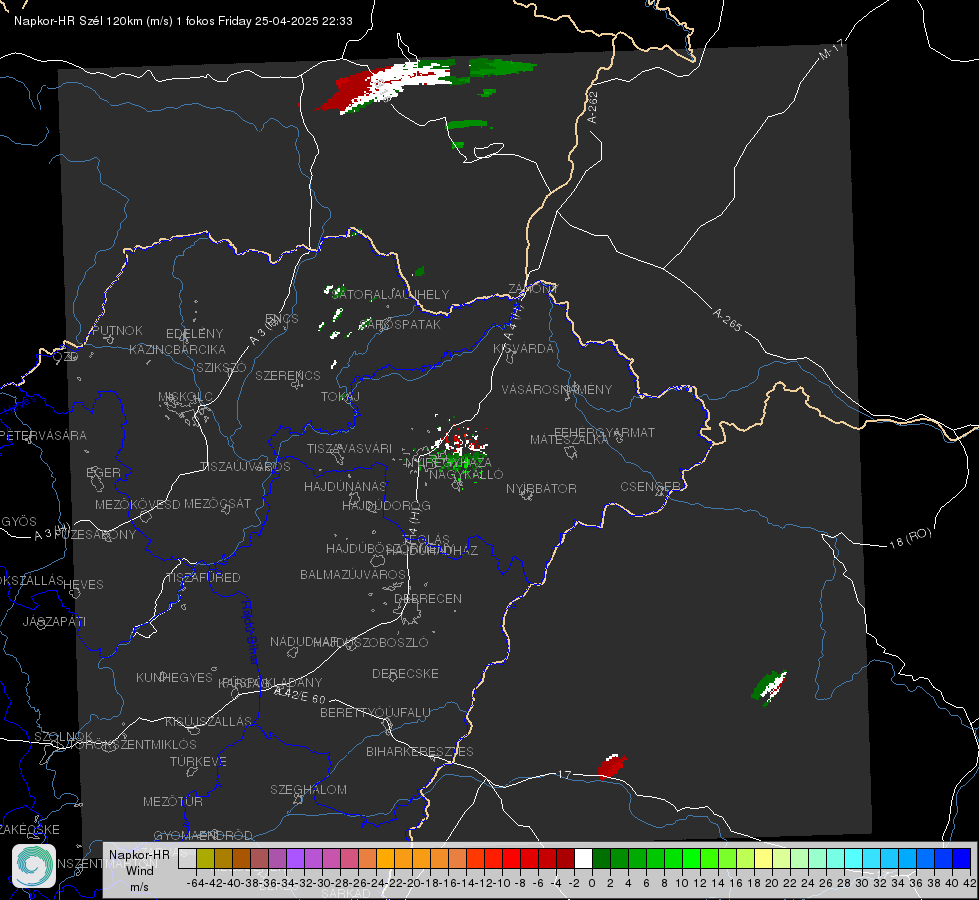Click the TISZAFÜRED city label
The image size is (979, 900).
coord(203,578)
